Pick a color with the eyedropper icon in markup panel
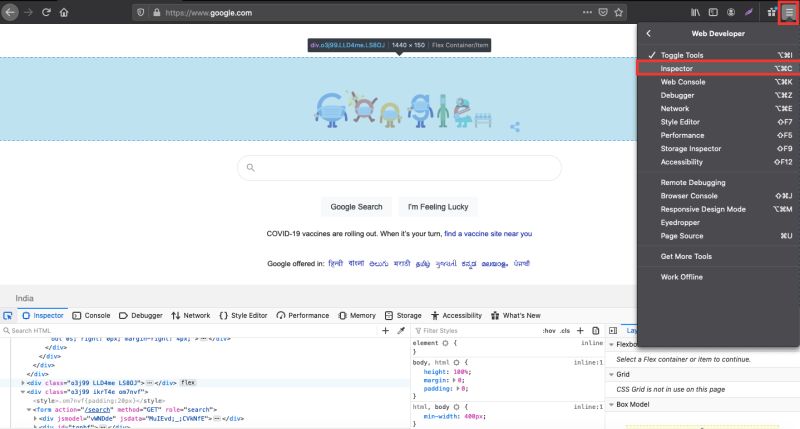The image size is (800, 429). 401,331
